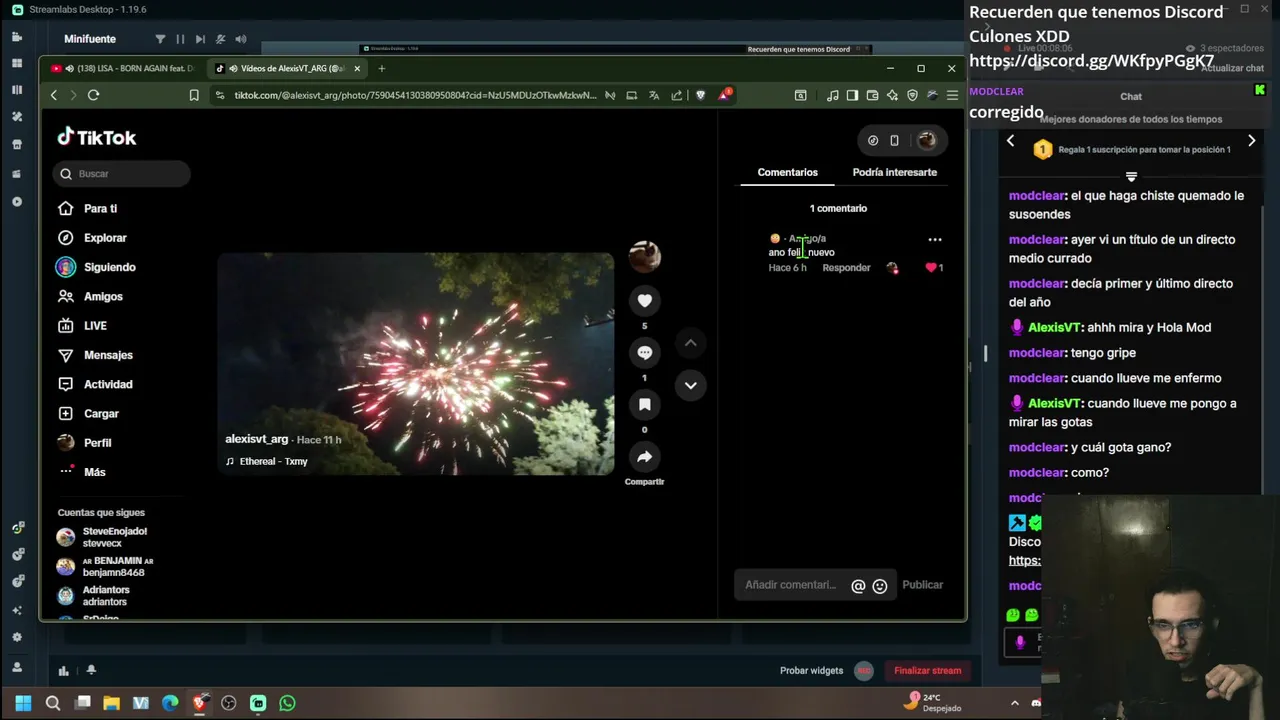Screen dimensions: 1280x720
Task: Click the alexisvt_arg username on post
Action: coord(257,439)
